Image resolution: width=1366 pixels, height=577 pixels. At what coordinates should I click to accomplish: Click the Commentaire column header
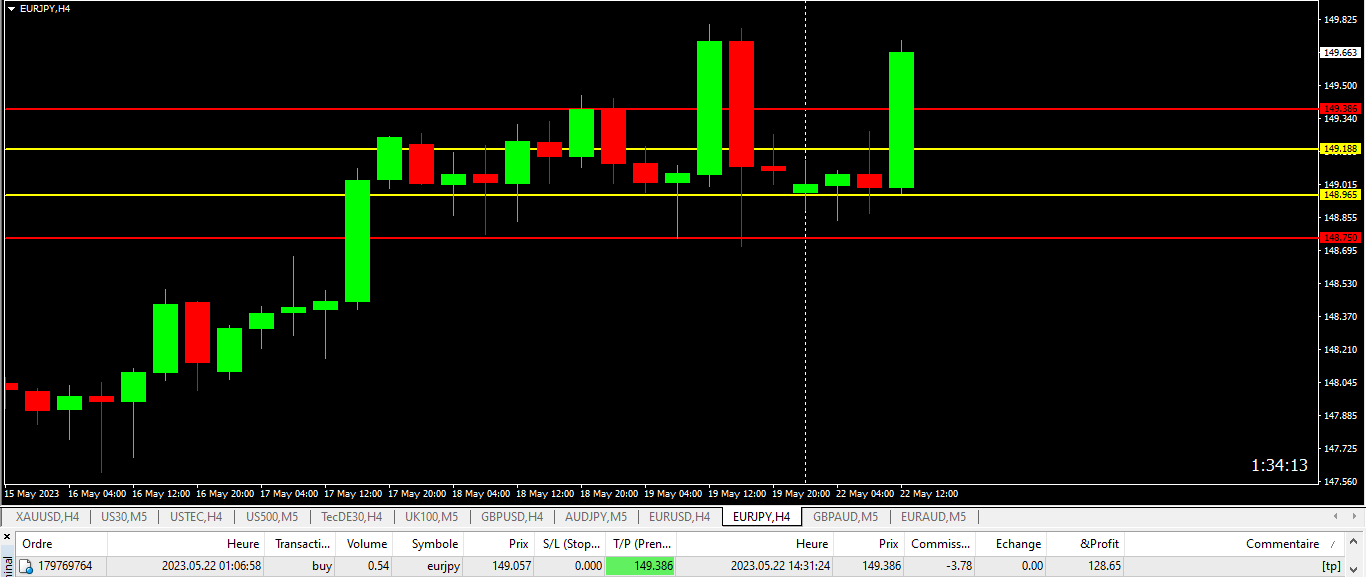click(x=1281, y=544)
